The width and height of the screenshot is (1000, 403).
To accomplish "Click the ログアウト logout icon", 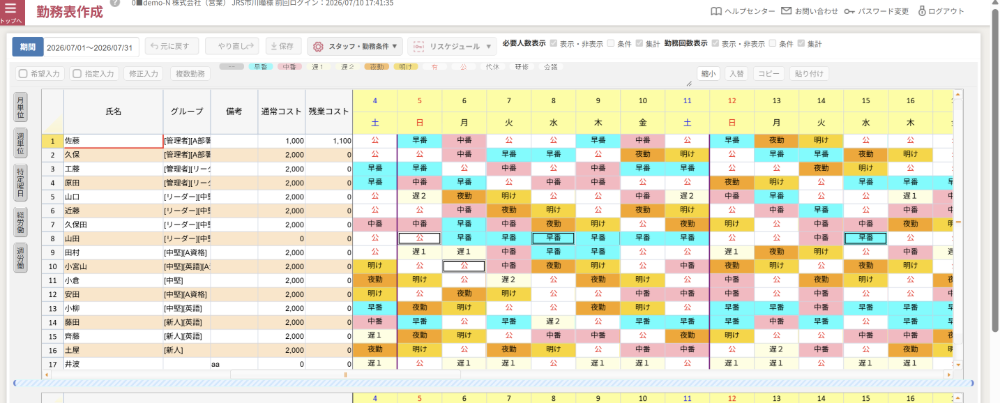I will (x=922, y=11).
